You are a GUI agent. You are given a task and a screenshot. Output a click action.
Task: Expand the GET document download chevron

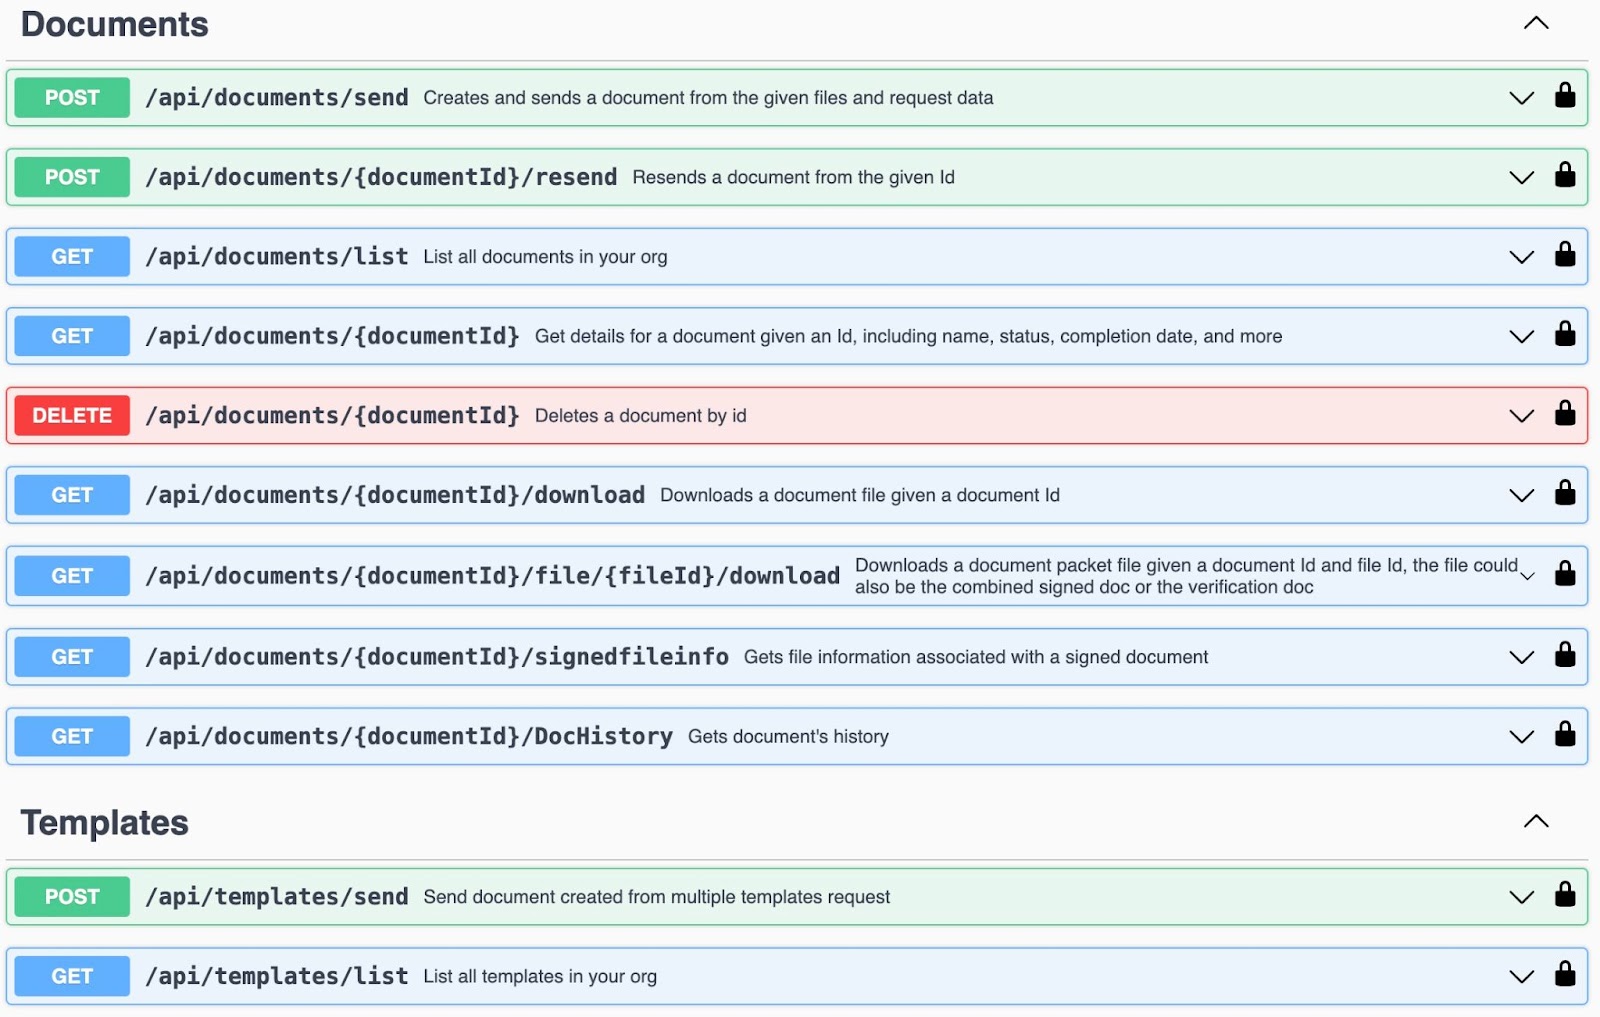point(1521,496)
